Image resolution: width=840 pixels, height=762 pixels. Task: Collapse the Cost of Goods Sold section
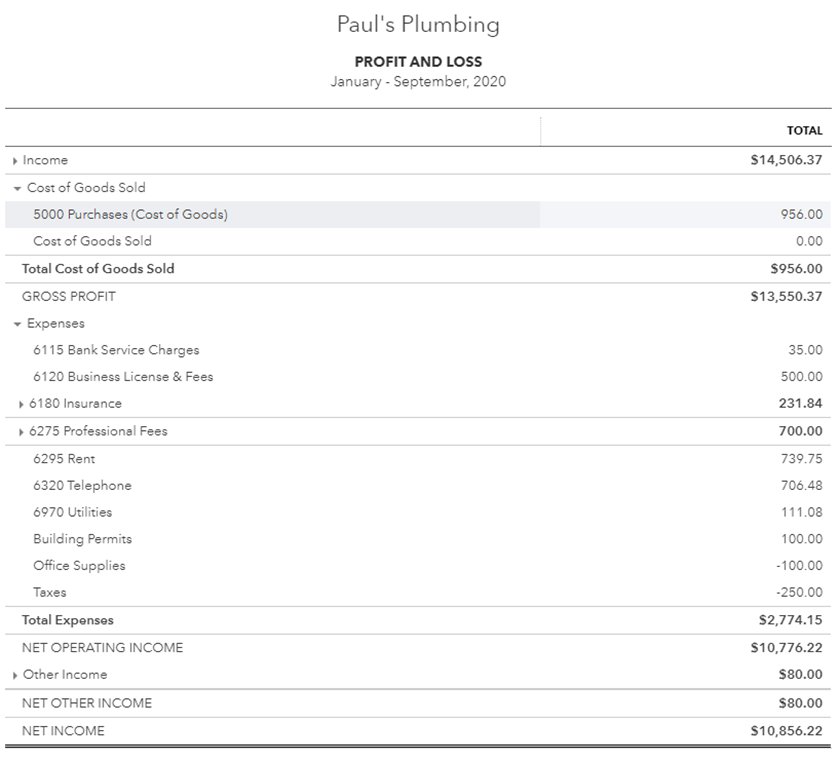18,188
